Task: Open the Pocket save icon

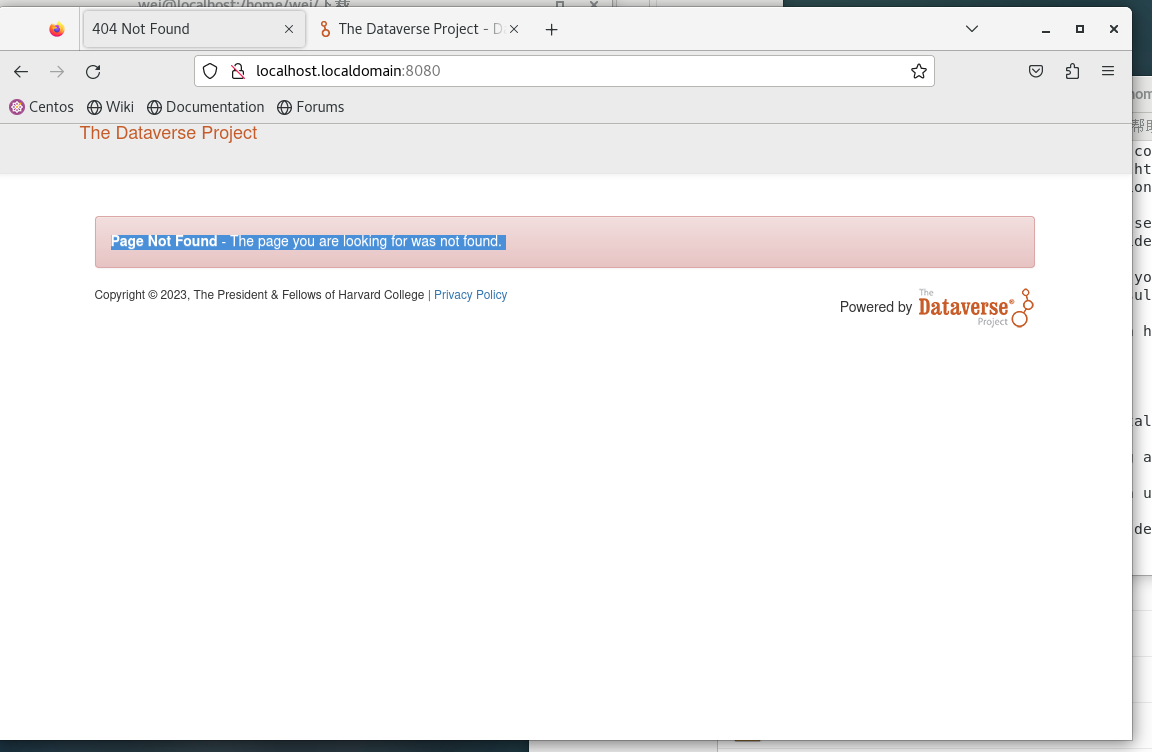Action: click(x=1037, y=71)
